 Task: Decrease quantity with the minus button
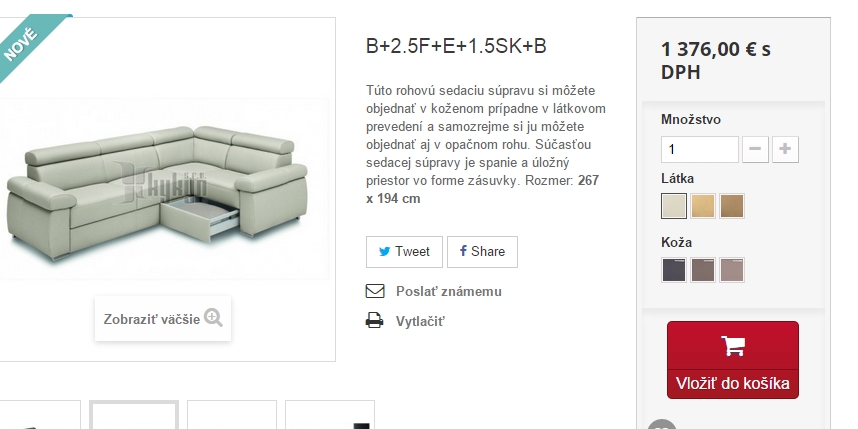(755, 149)
